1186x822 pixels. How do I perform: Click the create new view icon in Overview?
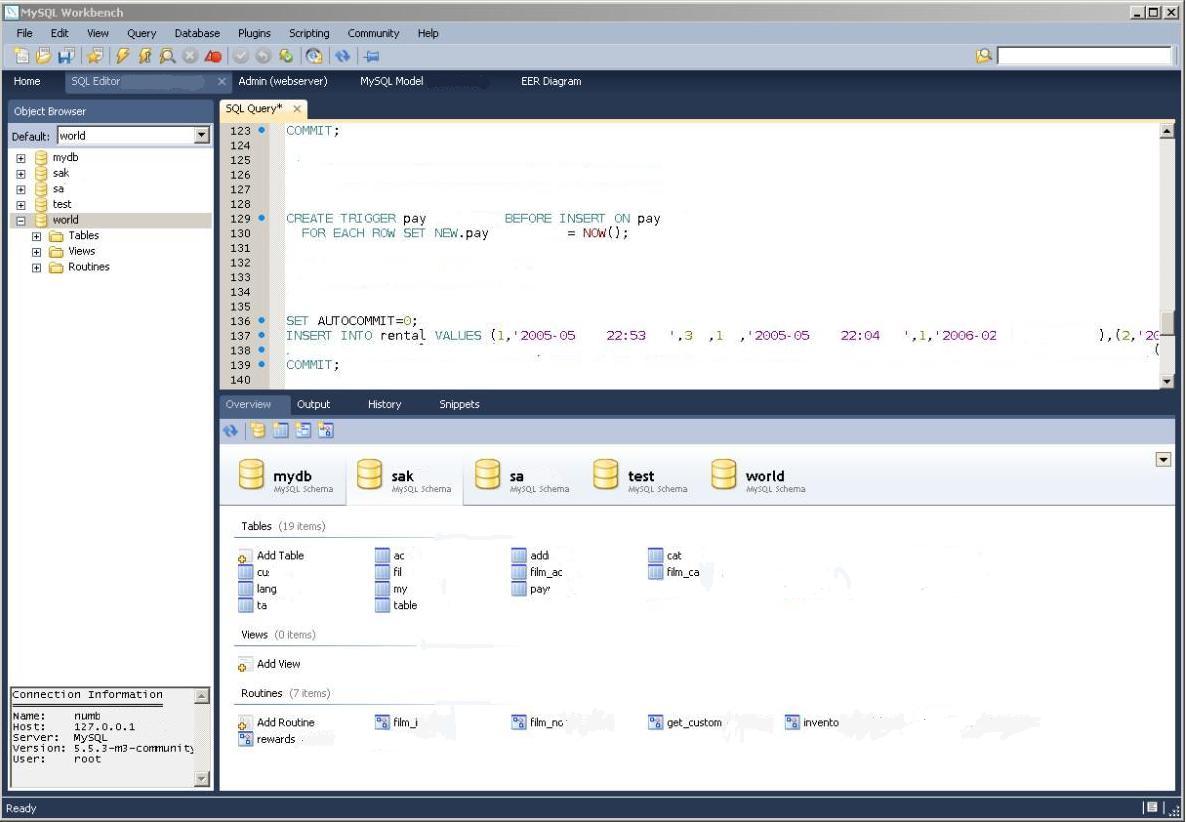(303, 431)
